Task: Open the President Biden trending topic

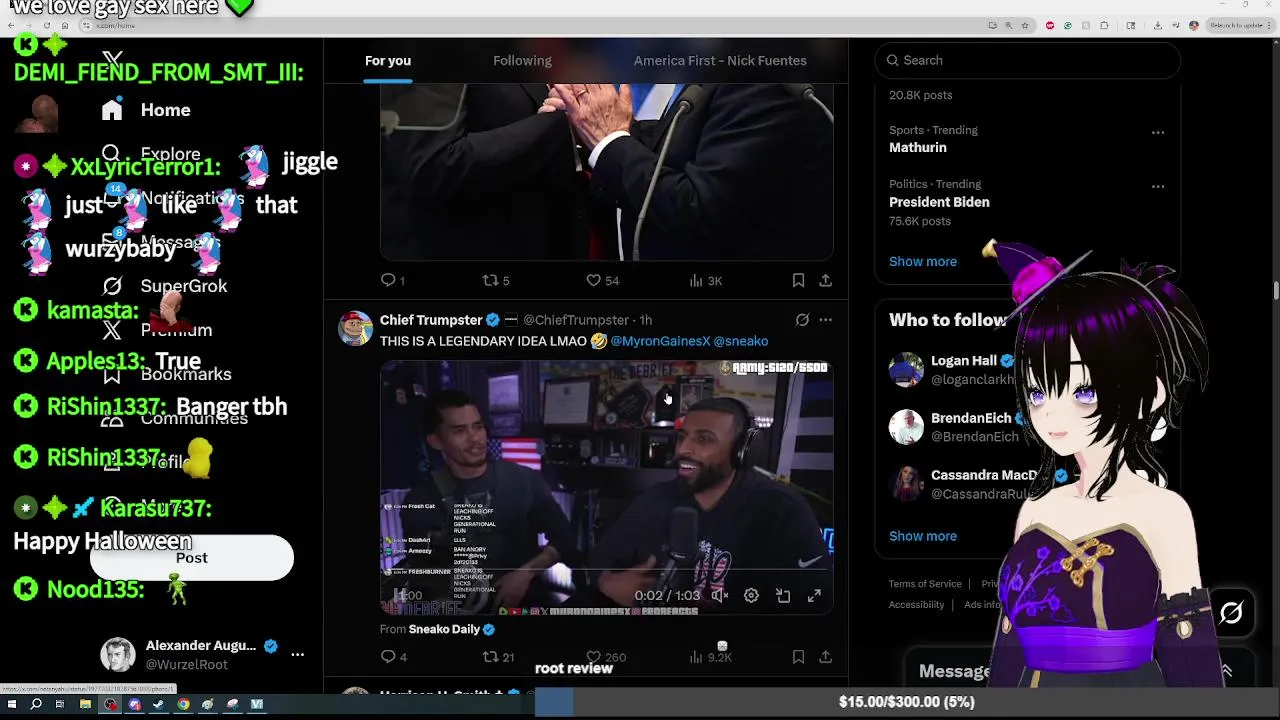Action: click(939, 202)
